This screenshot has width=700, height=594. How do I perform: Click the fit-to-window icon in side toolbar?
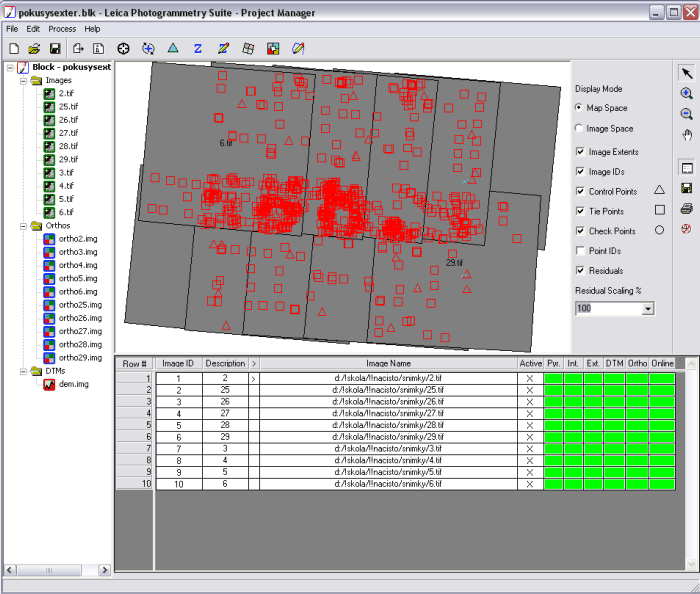[687, 168]
